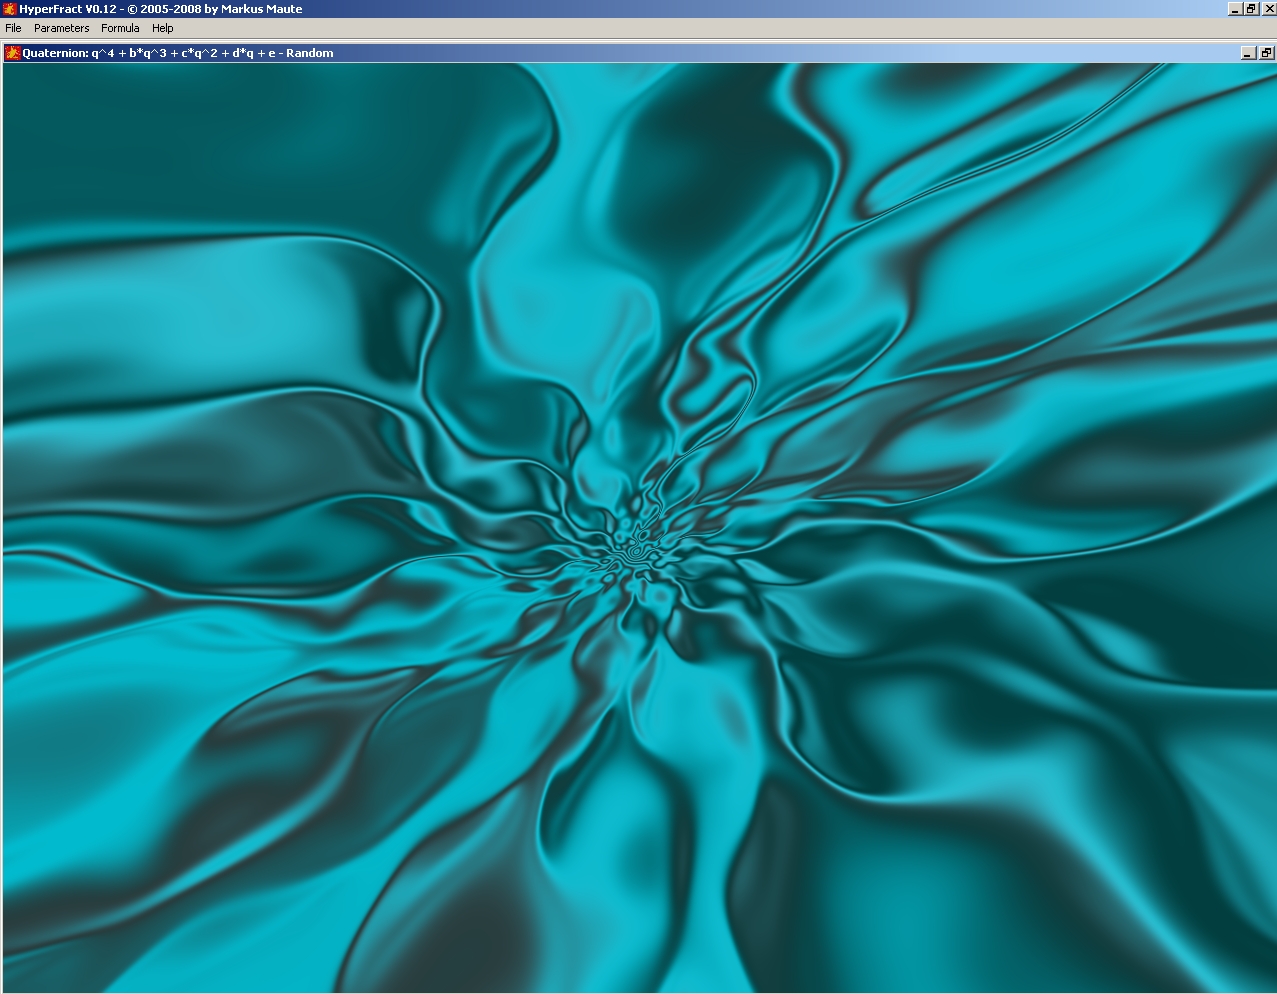Restore down the main HyperFract window
1277x994 pixels.
pos(1251,9)
